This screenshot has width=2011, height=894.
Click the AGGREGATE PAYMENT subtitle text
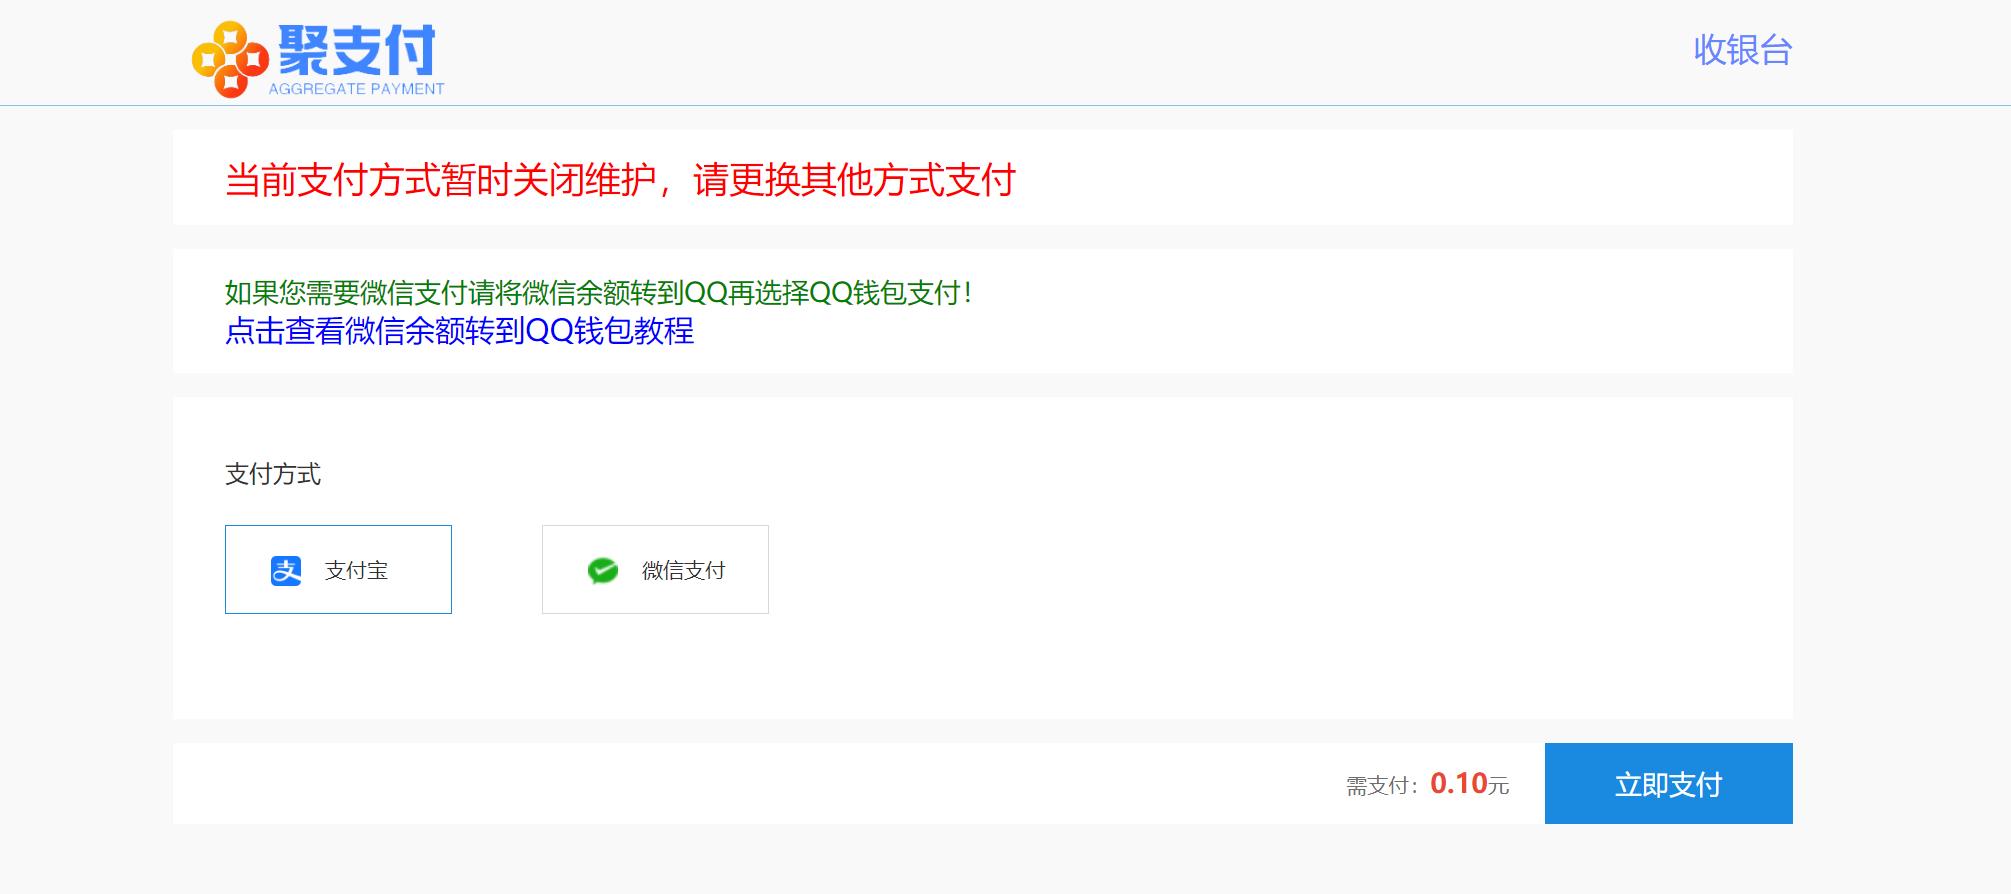[356, 89]
